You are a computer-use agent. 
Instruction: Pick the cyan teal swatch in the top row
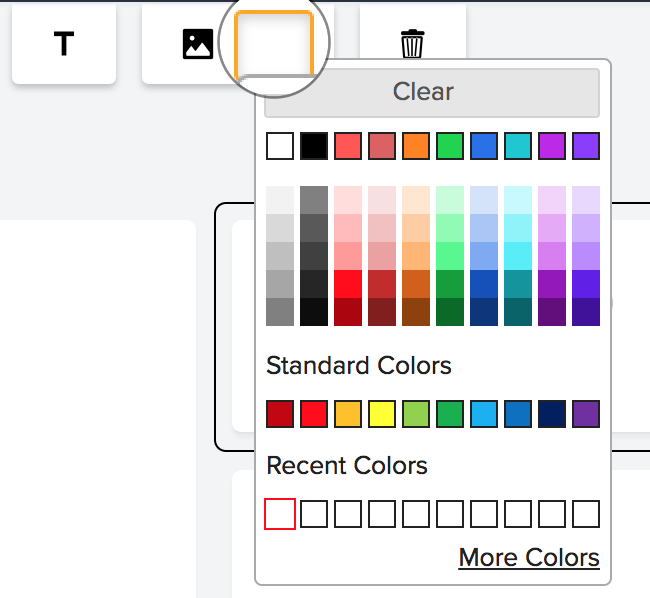point(518,146)
